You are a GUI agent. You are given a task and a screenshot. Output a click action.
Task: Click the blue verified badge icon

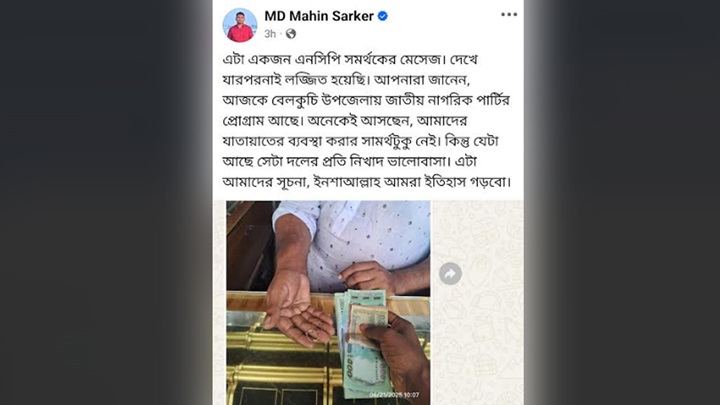[x=382, y=16]
